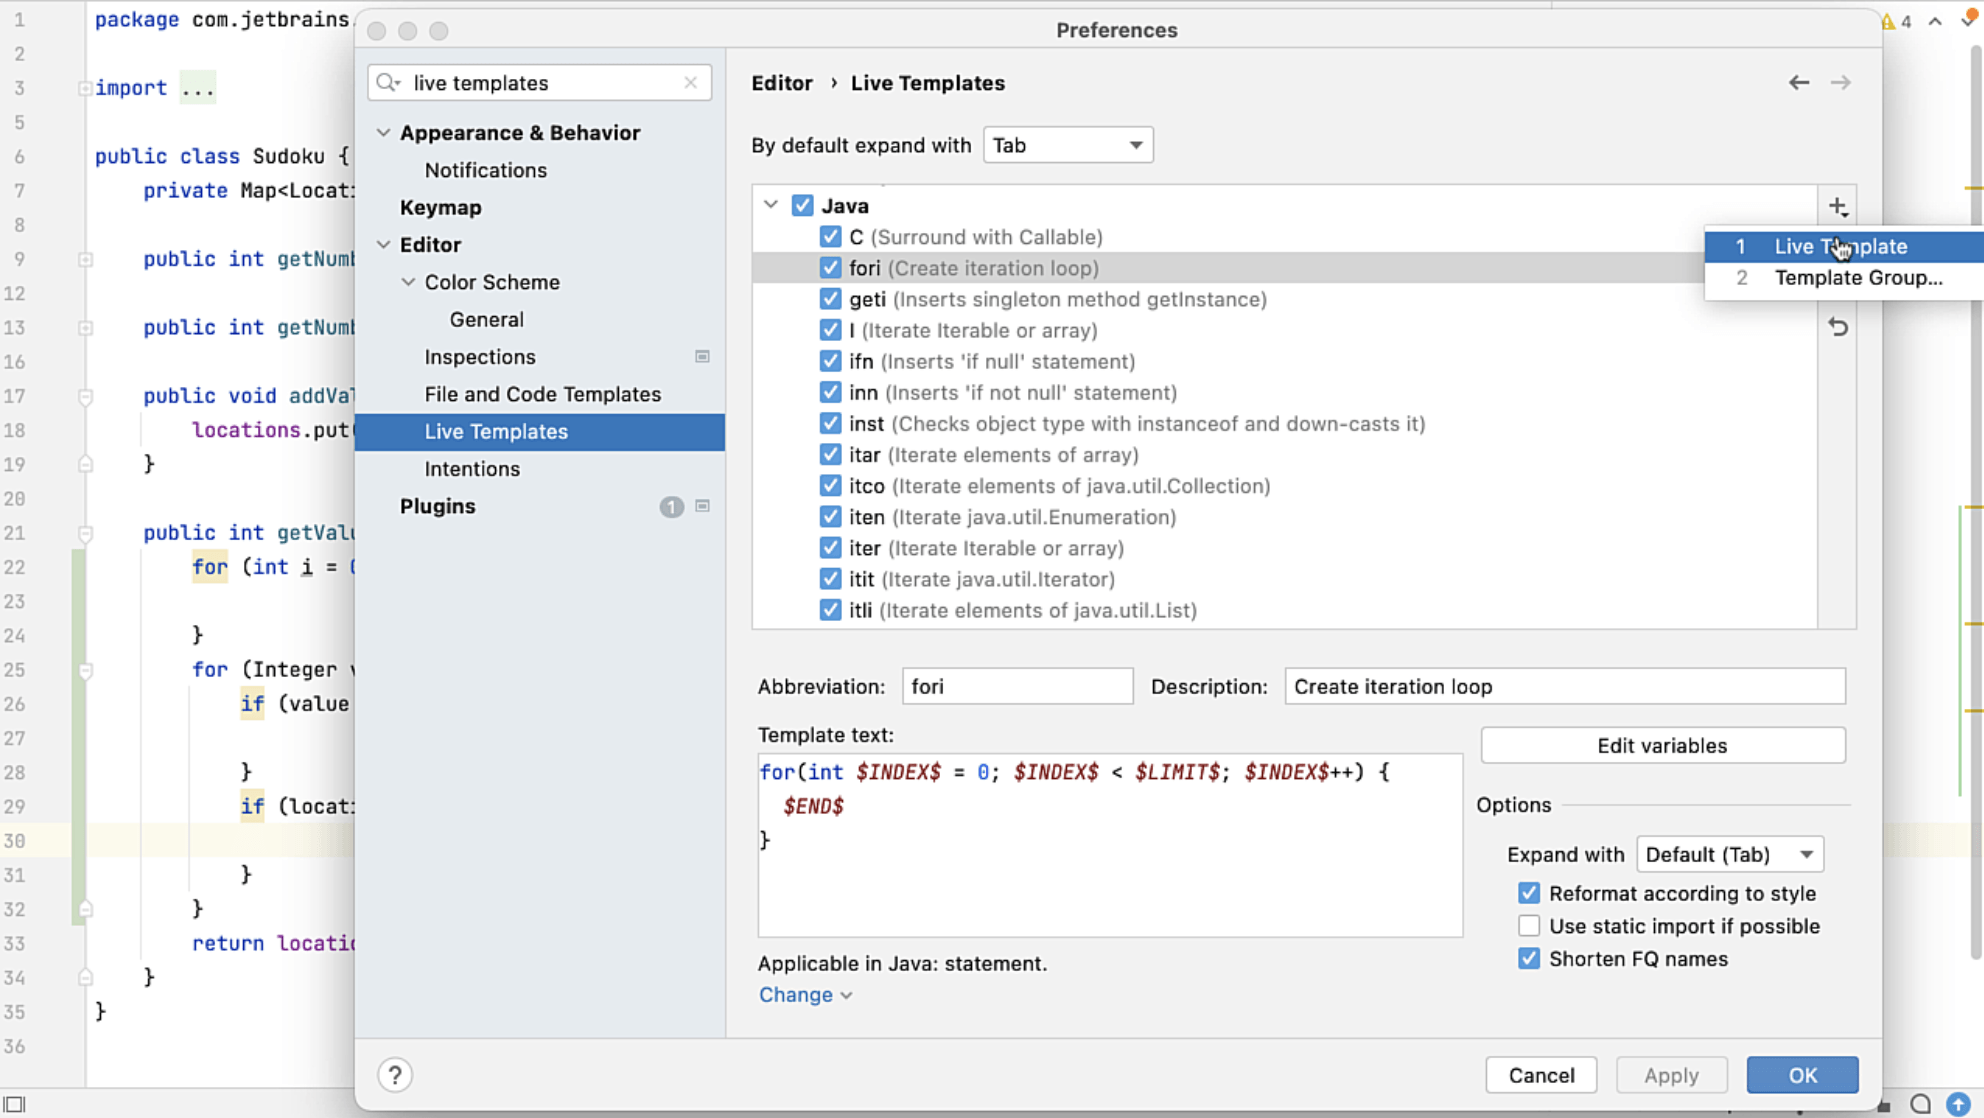Open the By default expand with dropdown
This screenshot has height=1118, width=1984.
1067,145
